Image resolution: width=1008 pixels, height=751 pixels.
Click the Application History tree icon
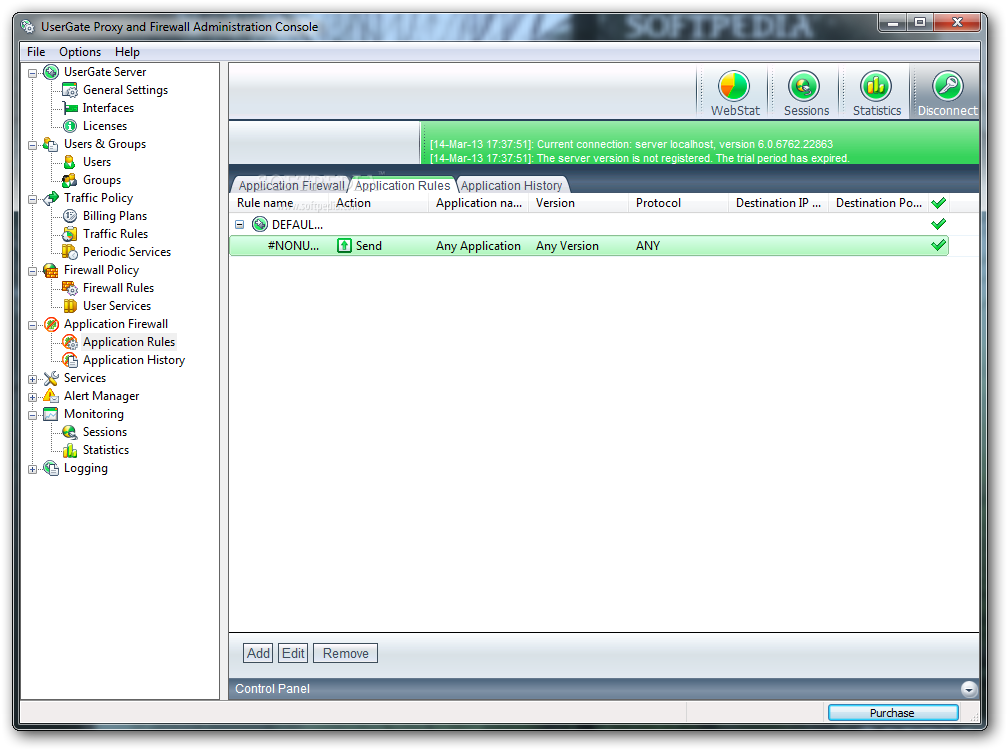pyautogui.click(x=69, y=360)
